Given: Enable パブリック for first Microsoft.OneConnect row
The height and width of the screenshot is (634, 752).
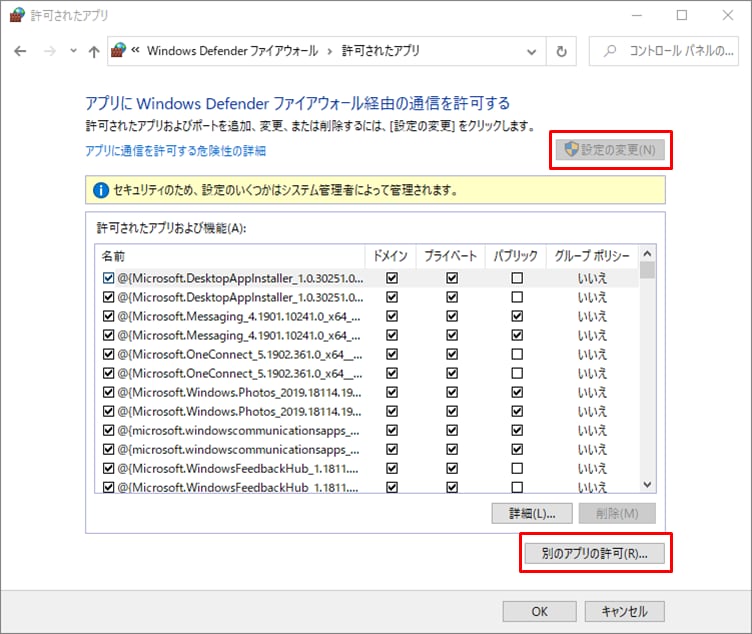Looking at the screenshot, I should (517, 354).
